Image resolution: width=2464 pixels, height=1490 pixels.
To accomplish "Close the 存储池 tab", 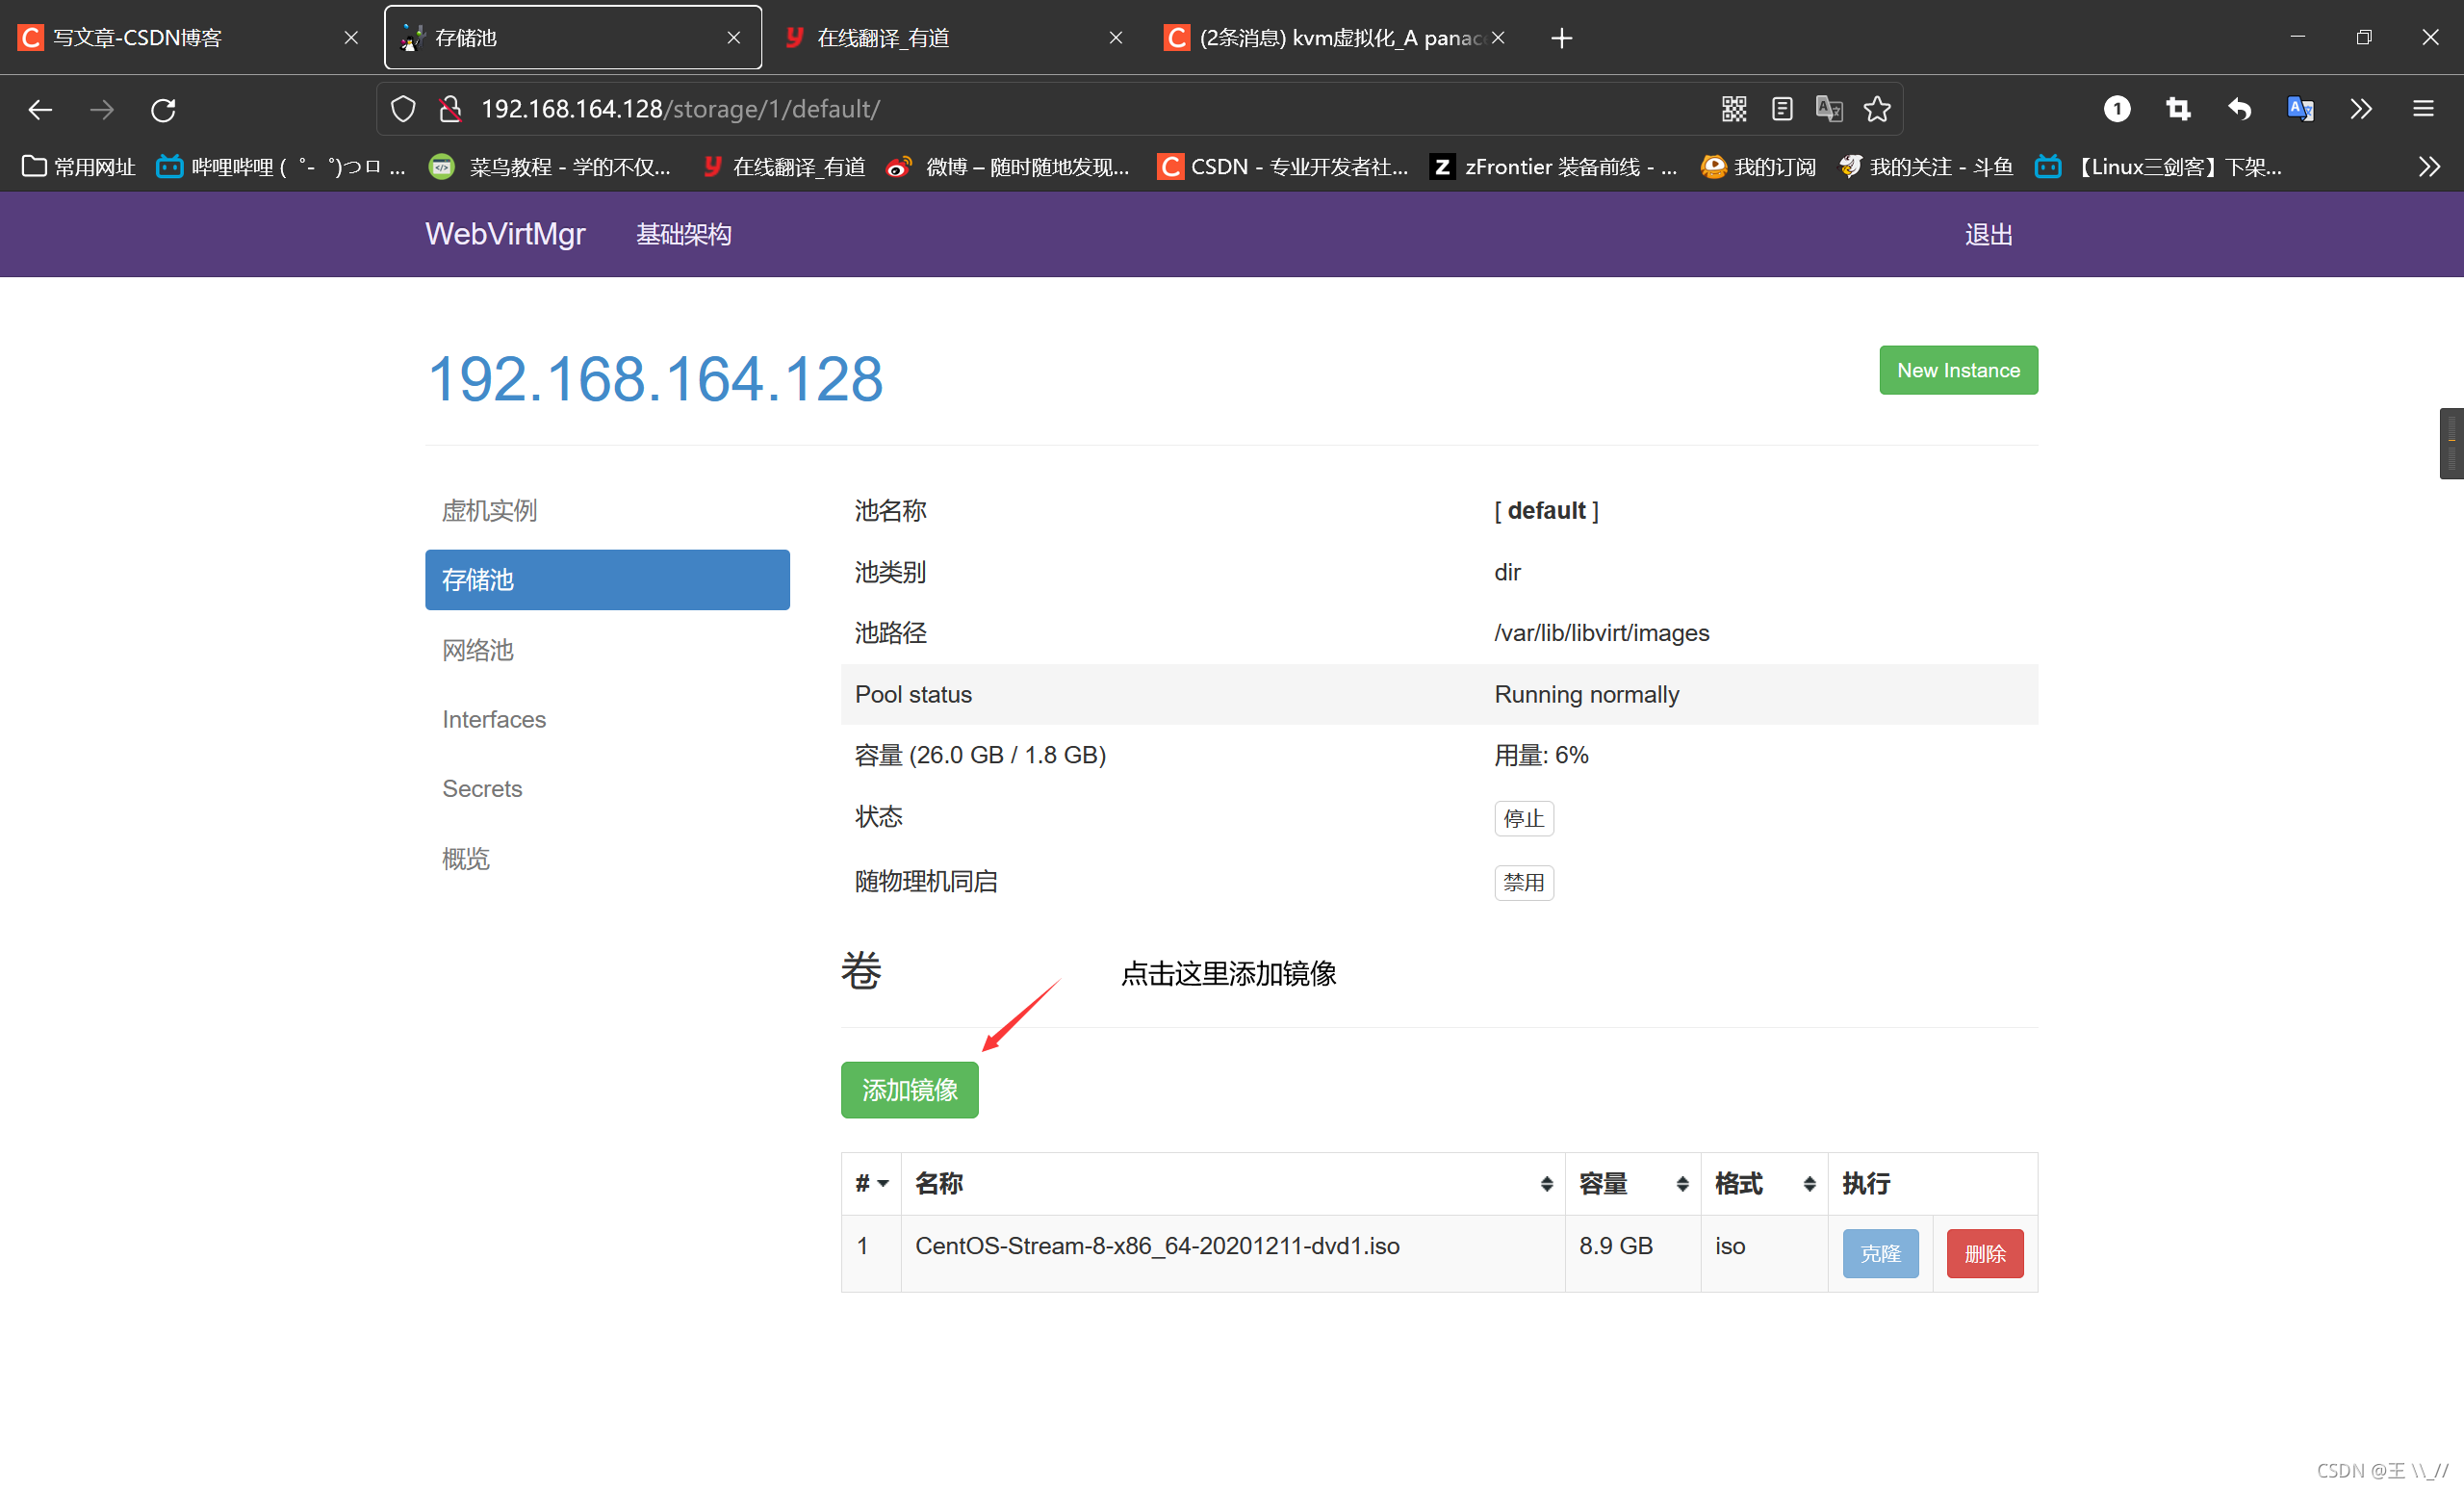I will click(x=734, y=38).
